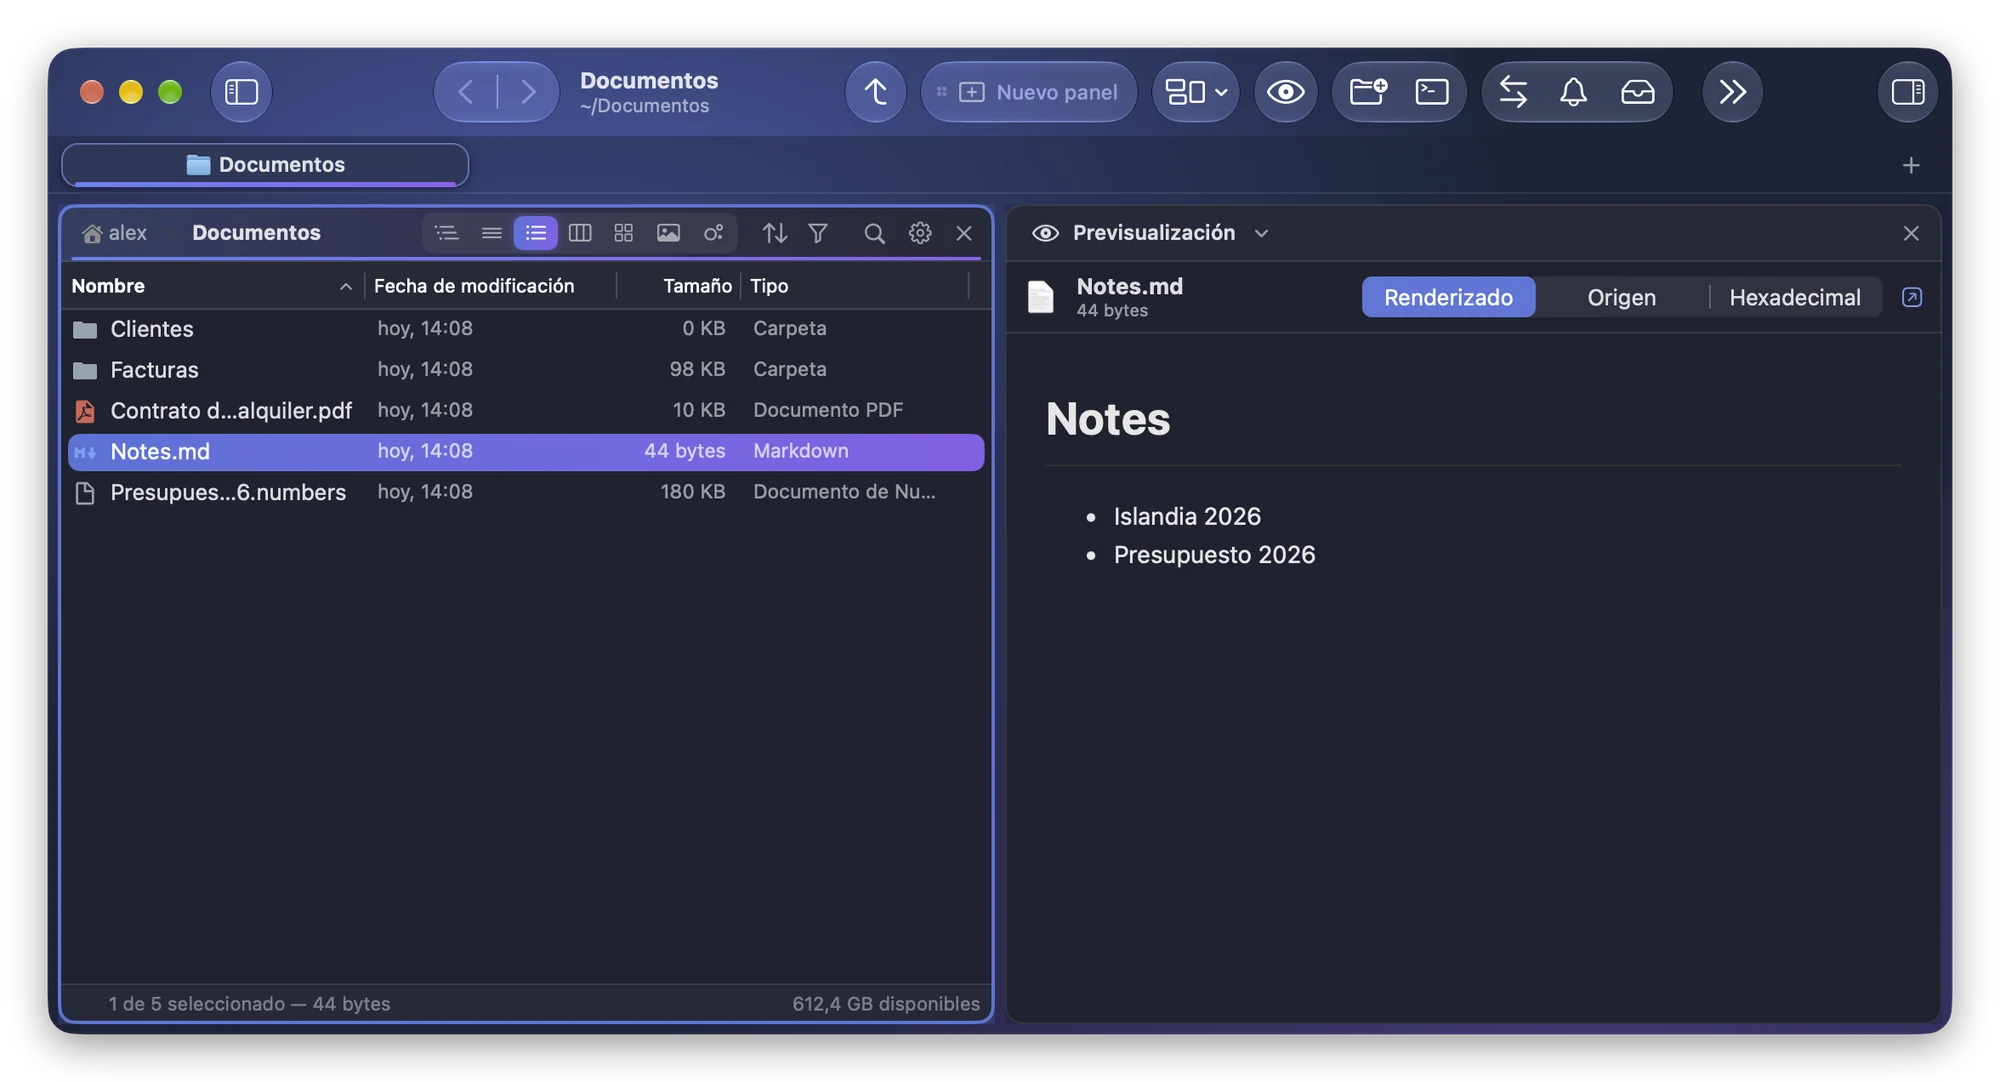2000x1082 pixels.
Task: Go to alex home in breadcrumb
Action: pos(115,233)
